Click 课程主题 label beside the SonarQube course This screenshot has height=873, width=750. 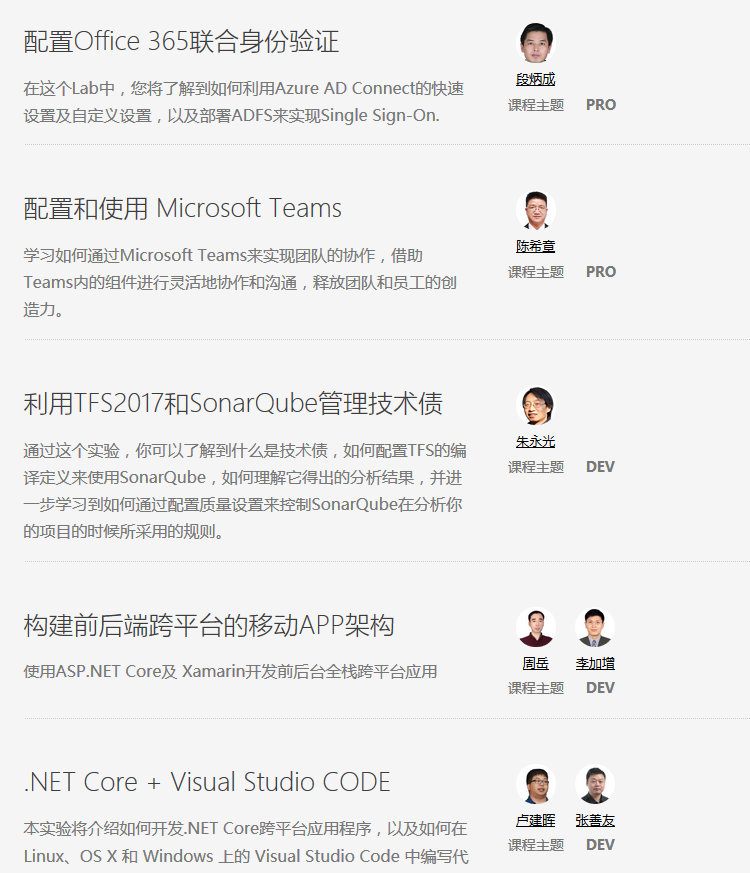(x=536, y=467)
